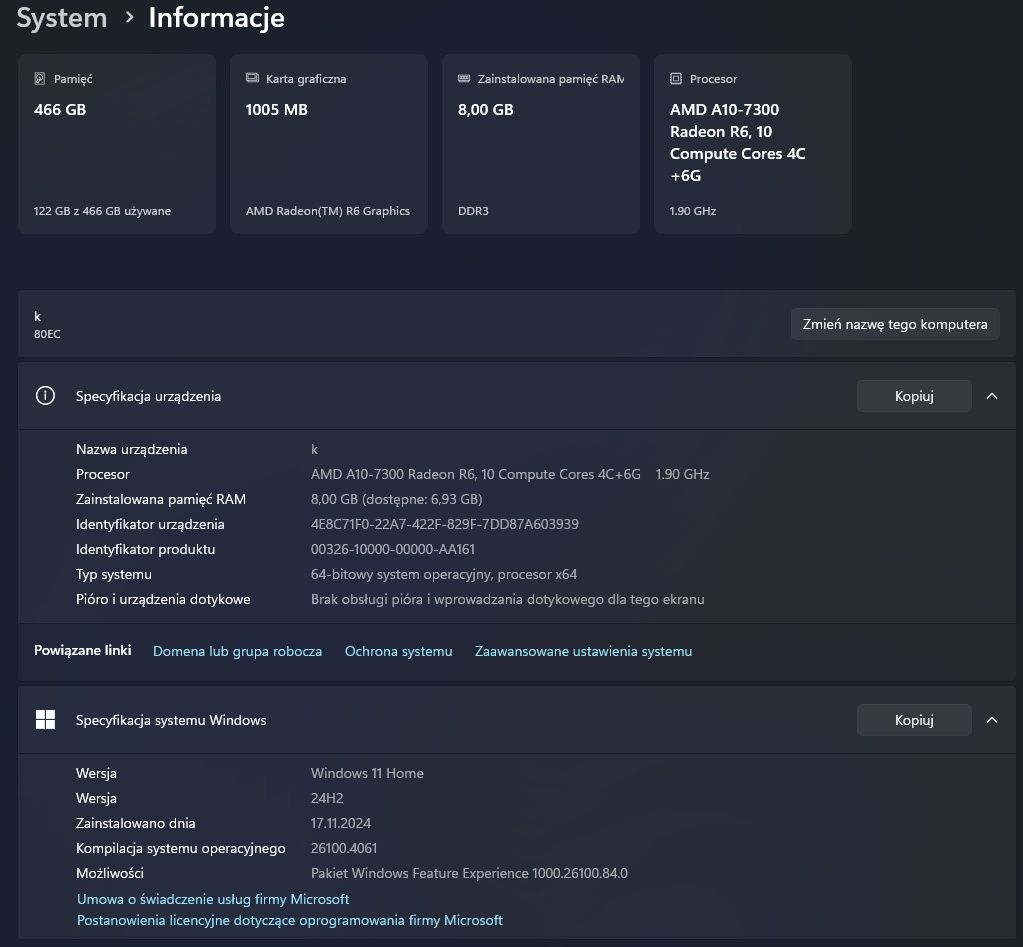Open Domena lub grupa robocza link
The width and height of the screenshot is (1023, 947).
(237, 651)
